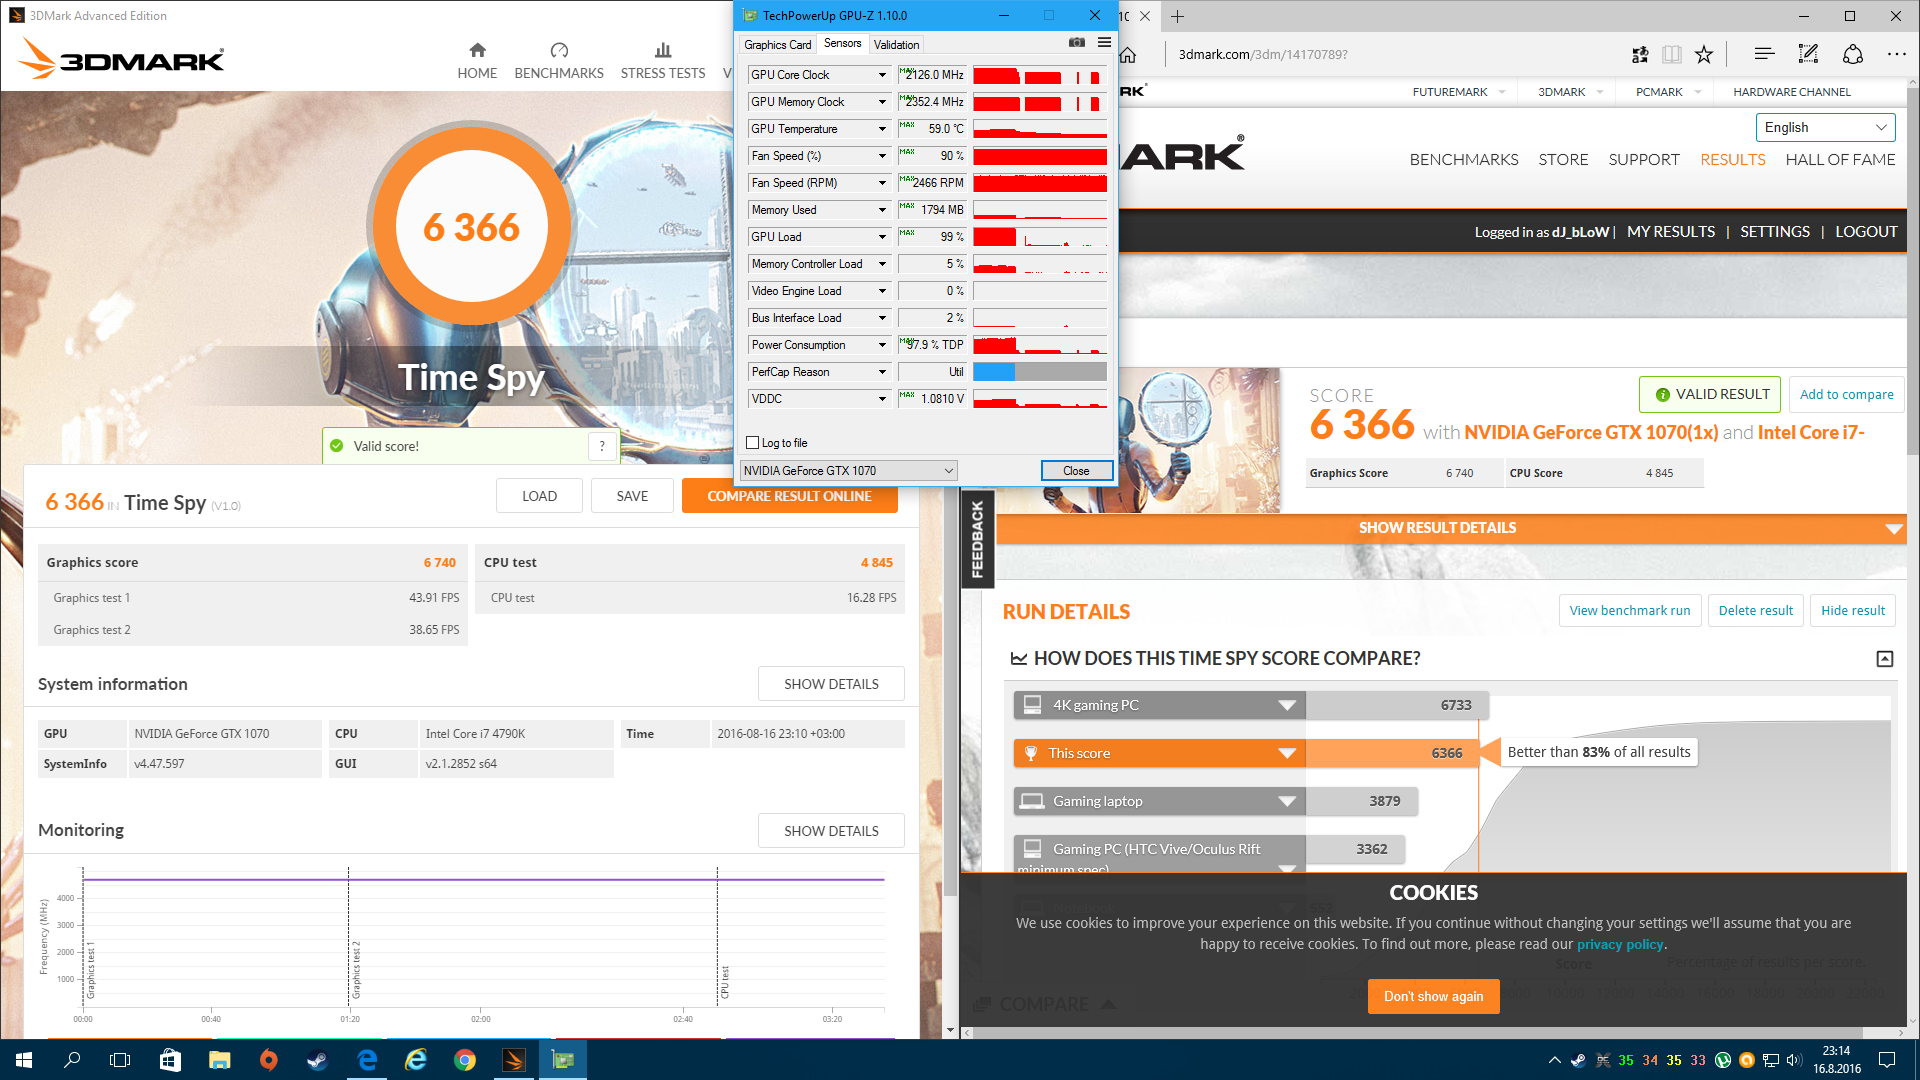Close the GPU-Z window with Close button
Viewport: 1920px width, 1080px height.
(1076, 470)
